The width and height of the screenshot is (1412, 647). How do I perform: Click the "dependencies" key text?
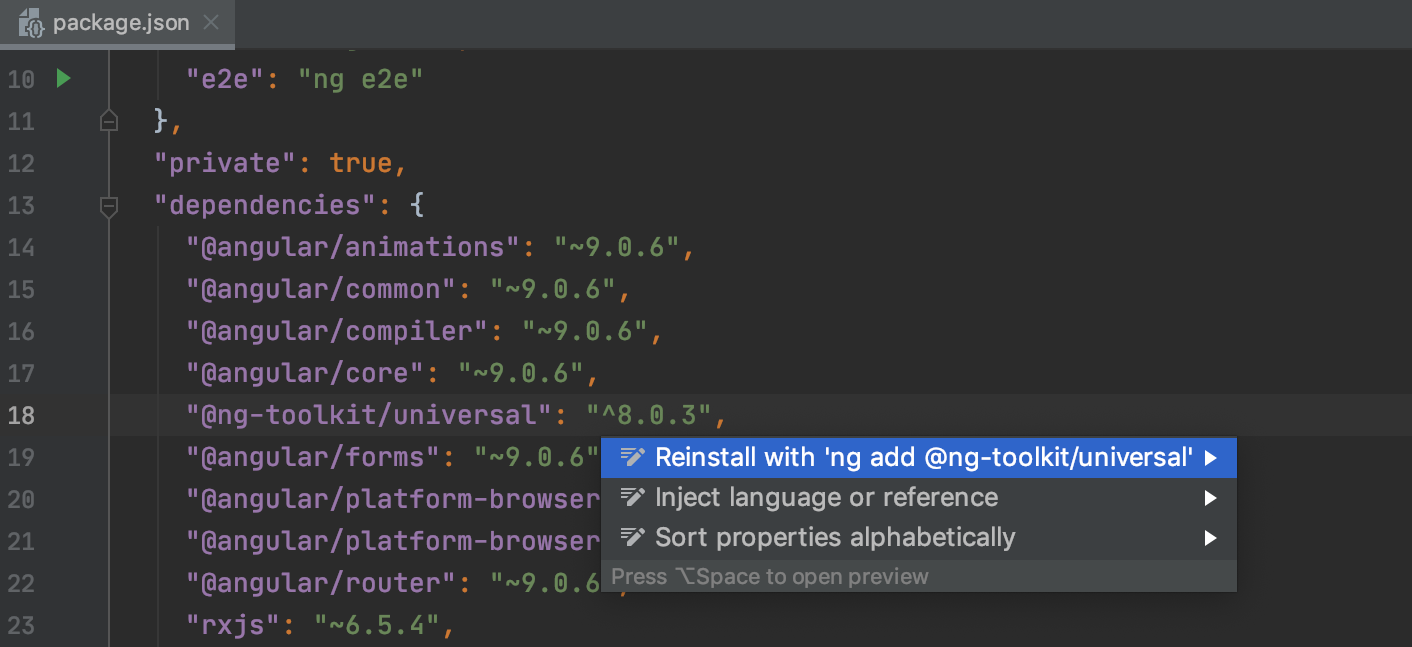(266, 205)
